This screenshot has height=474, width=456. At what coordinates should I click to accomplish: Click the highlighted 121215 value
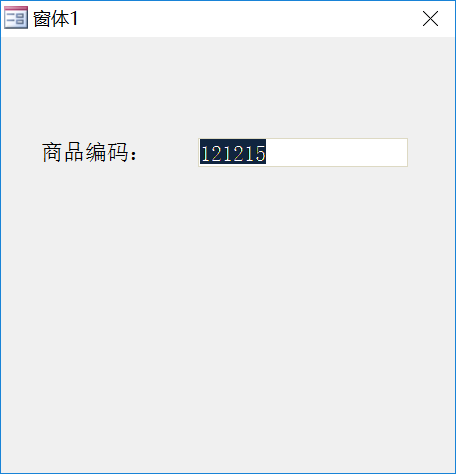tap(233, 152)
